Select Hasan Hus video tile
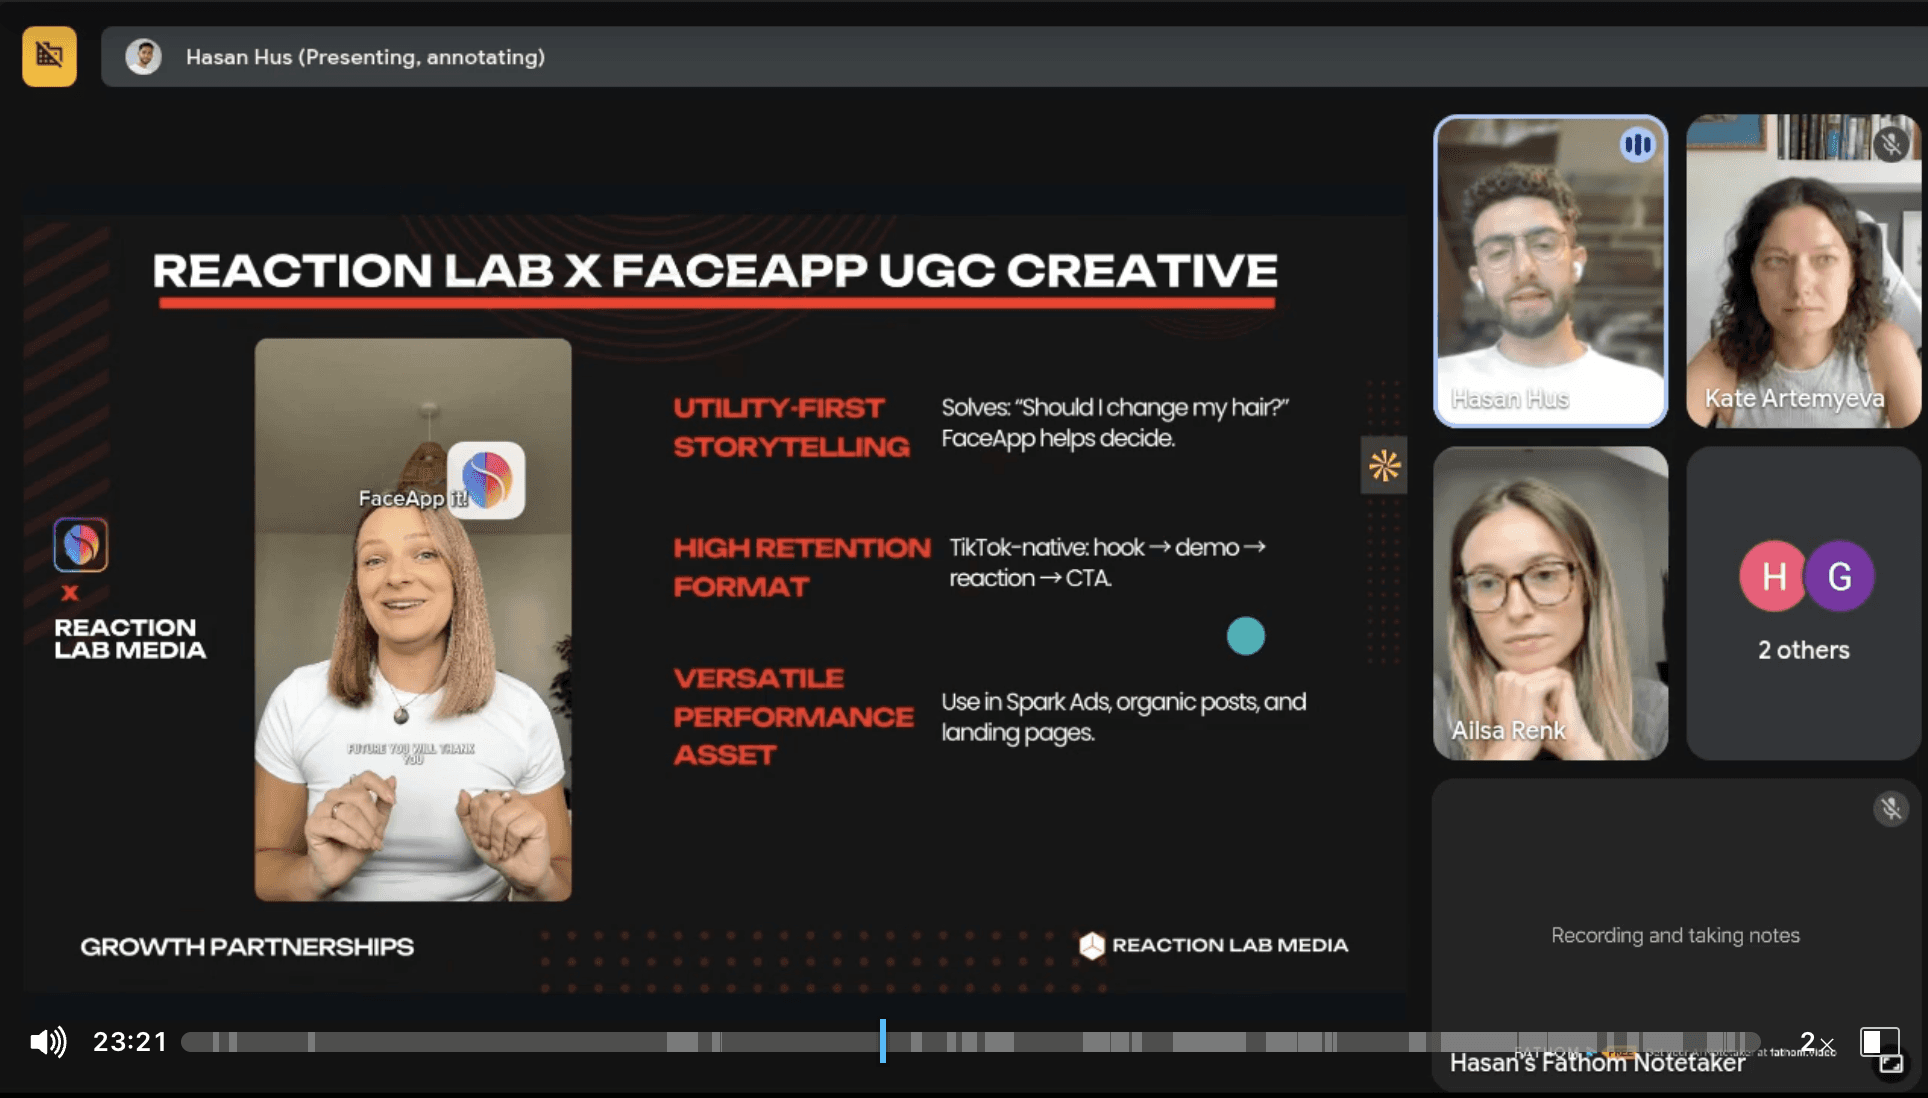1928x1098 pixels. click(x=1549, y=271)
